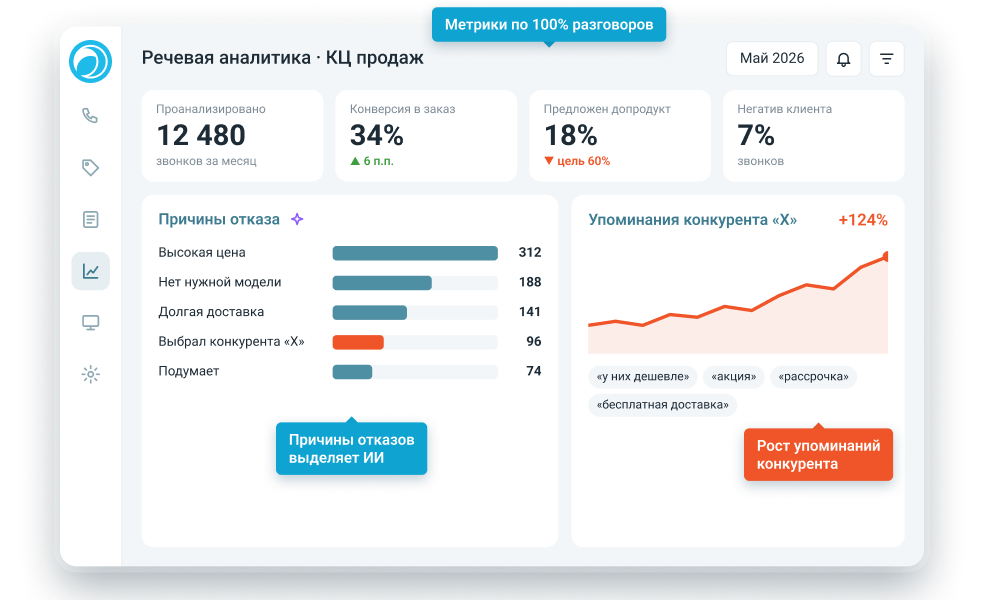Image resolution: width=984 pixels, height=600 pixels.
Task: Click the Долгая доставка label
Action: coord(211,312)
